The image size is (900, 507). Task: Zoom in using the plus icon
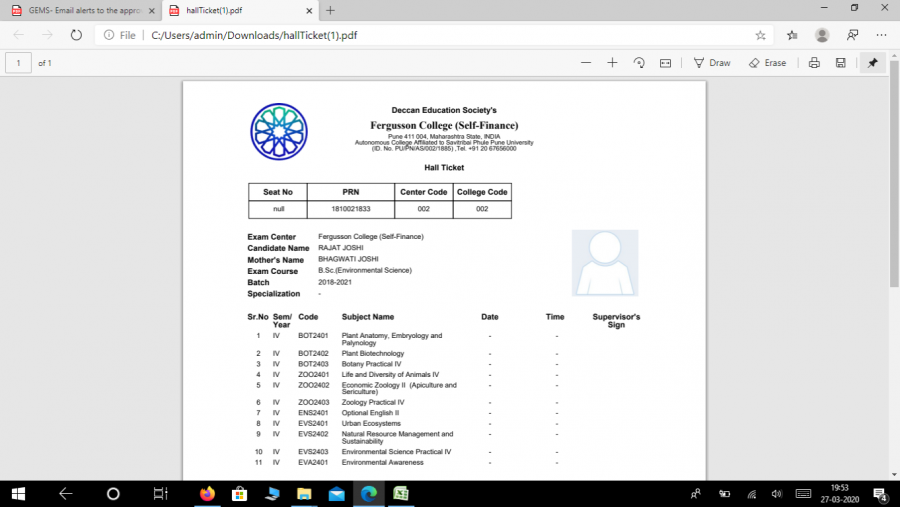pos(612,63)
